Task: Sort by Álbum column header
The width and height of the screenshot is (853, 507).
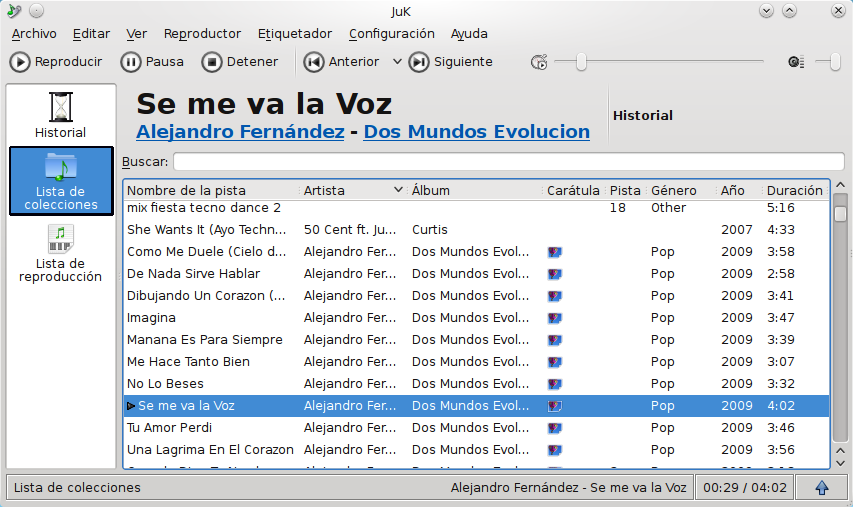Action: [476, 190]
